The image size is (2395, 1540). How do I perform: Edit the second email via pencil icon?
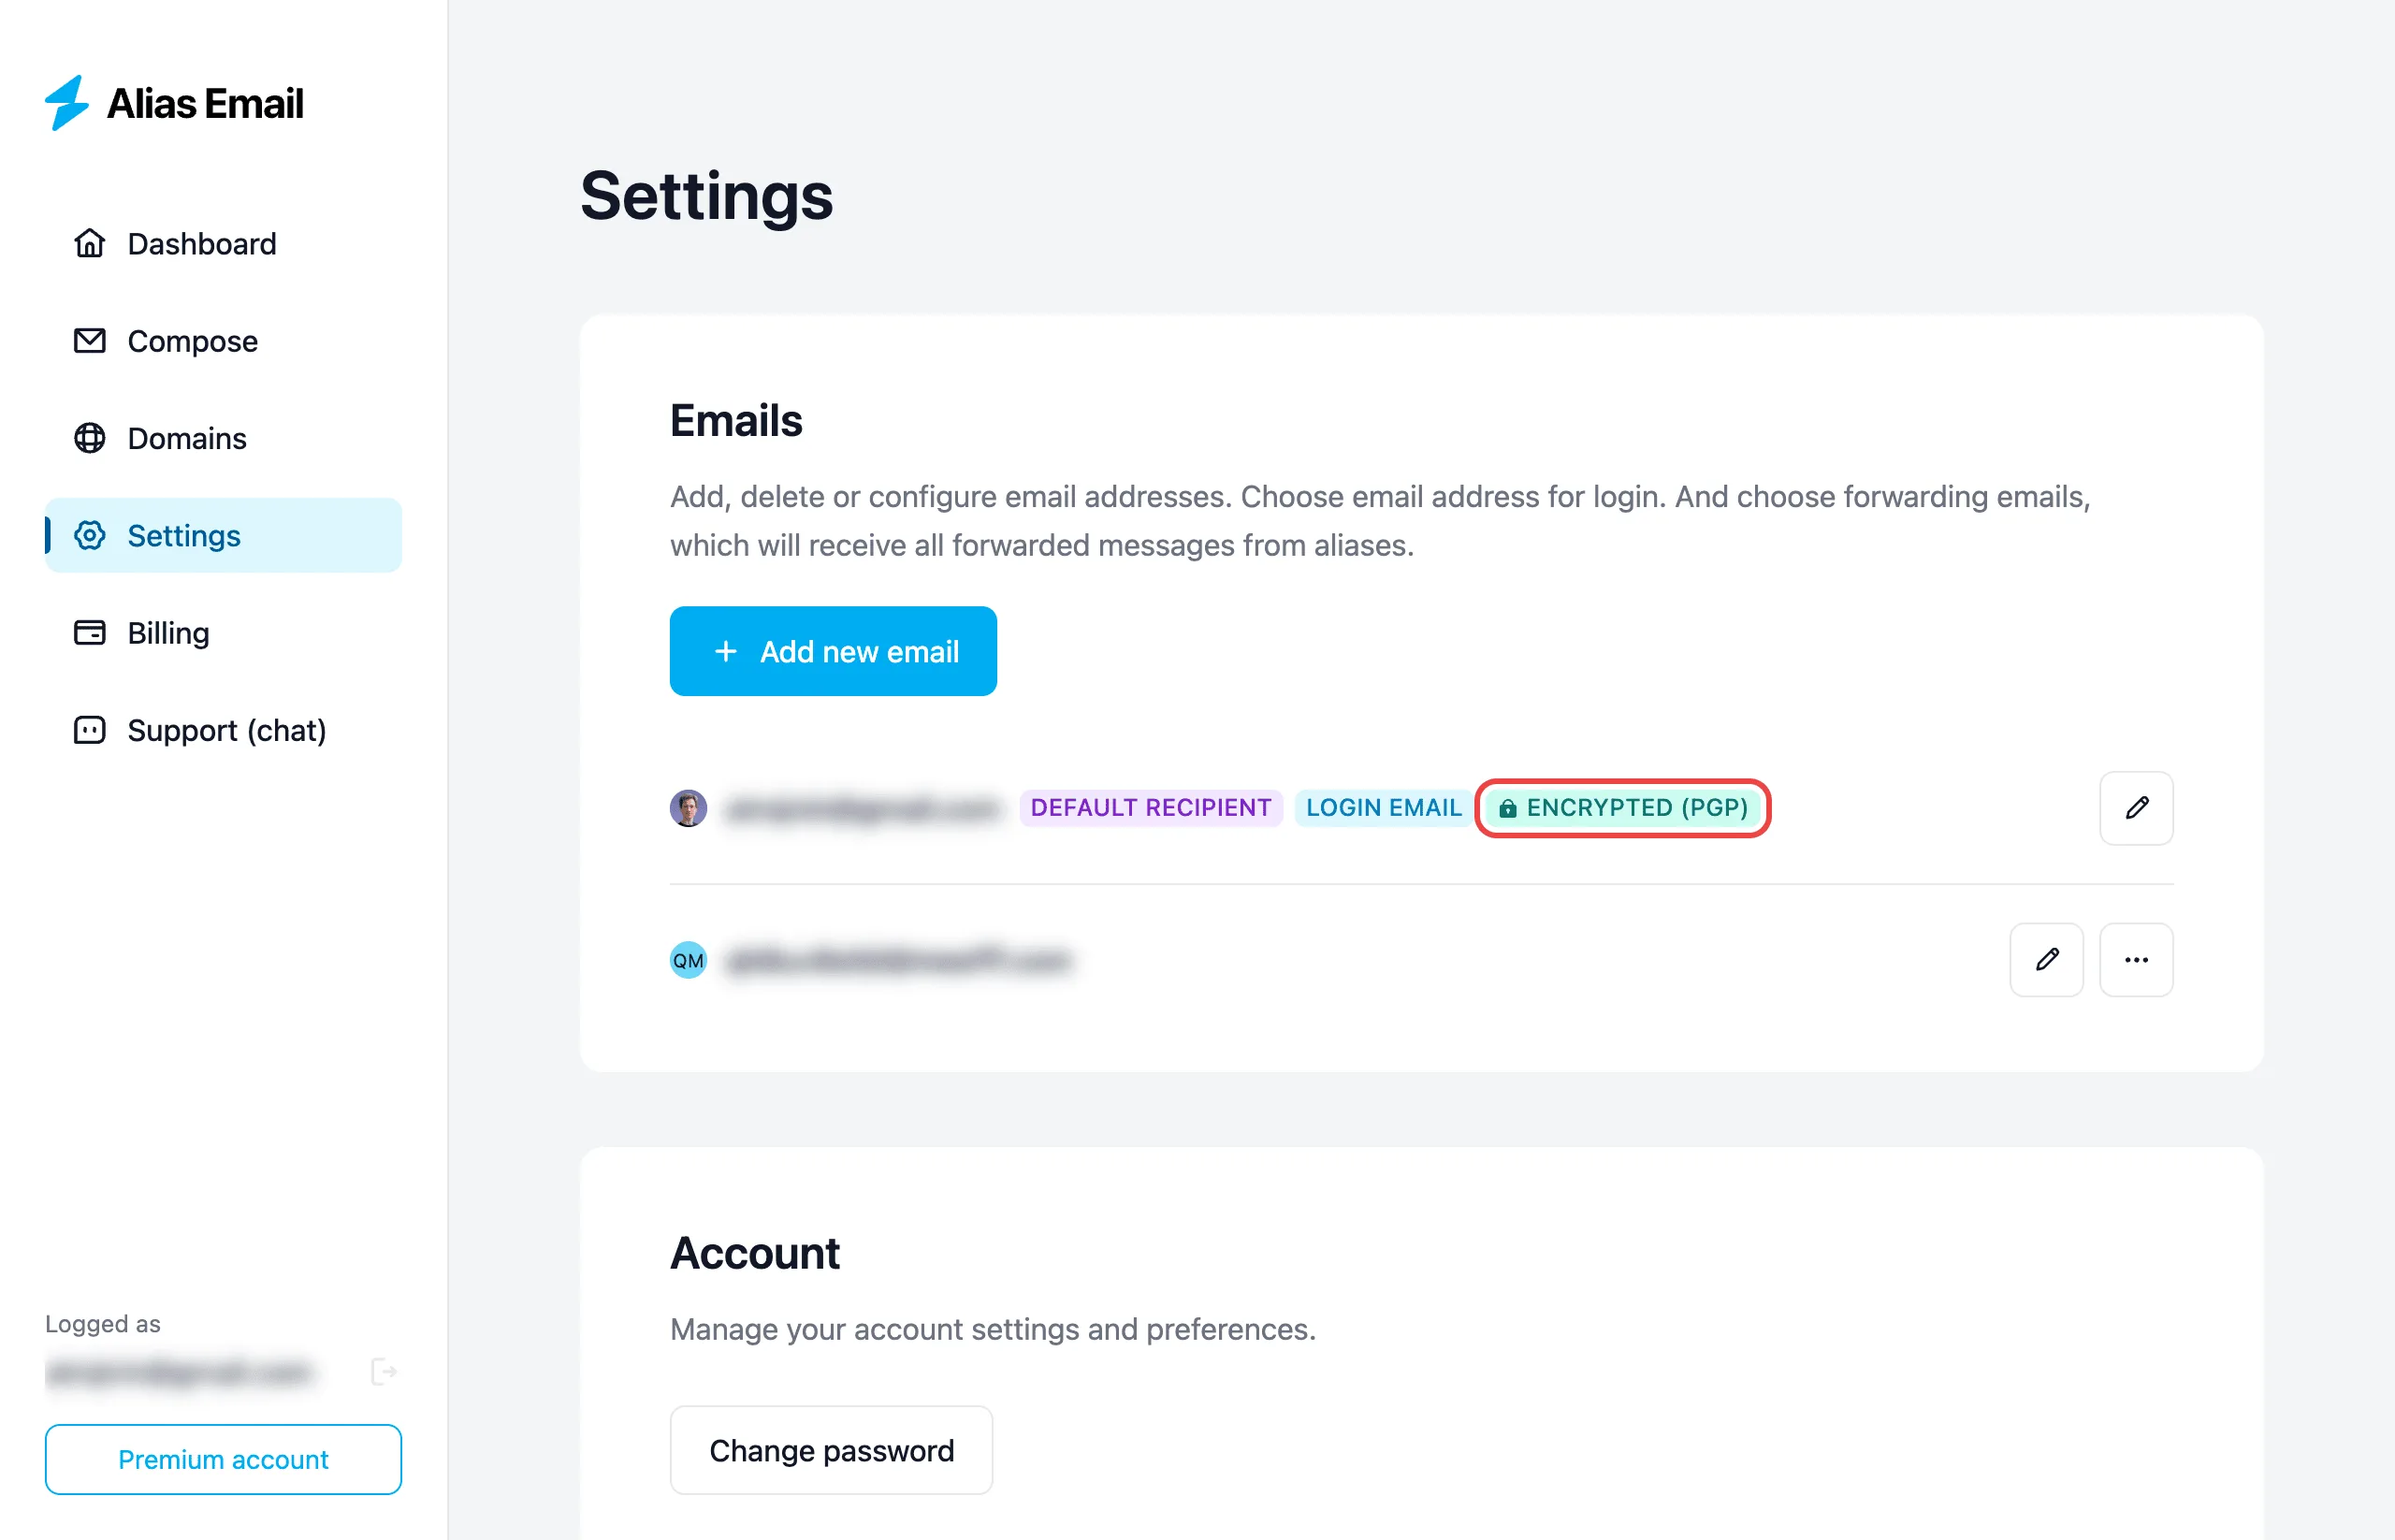tap(2046, 960)
